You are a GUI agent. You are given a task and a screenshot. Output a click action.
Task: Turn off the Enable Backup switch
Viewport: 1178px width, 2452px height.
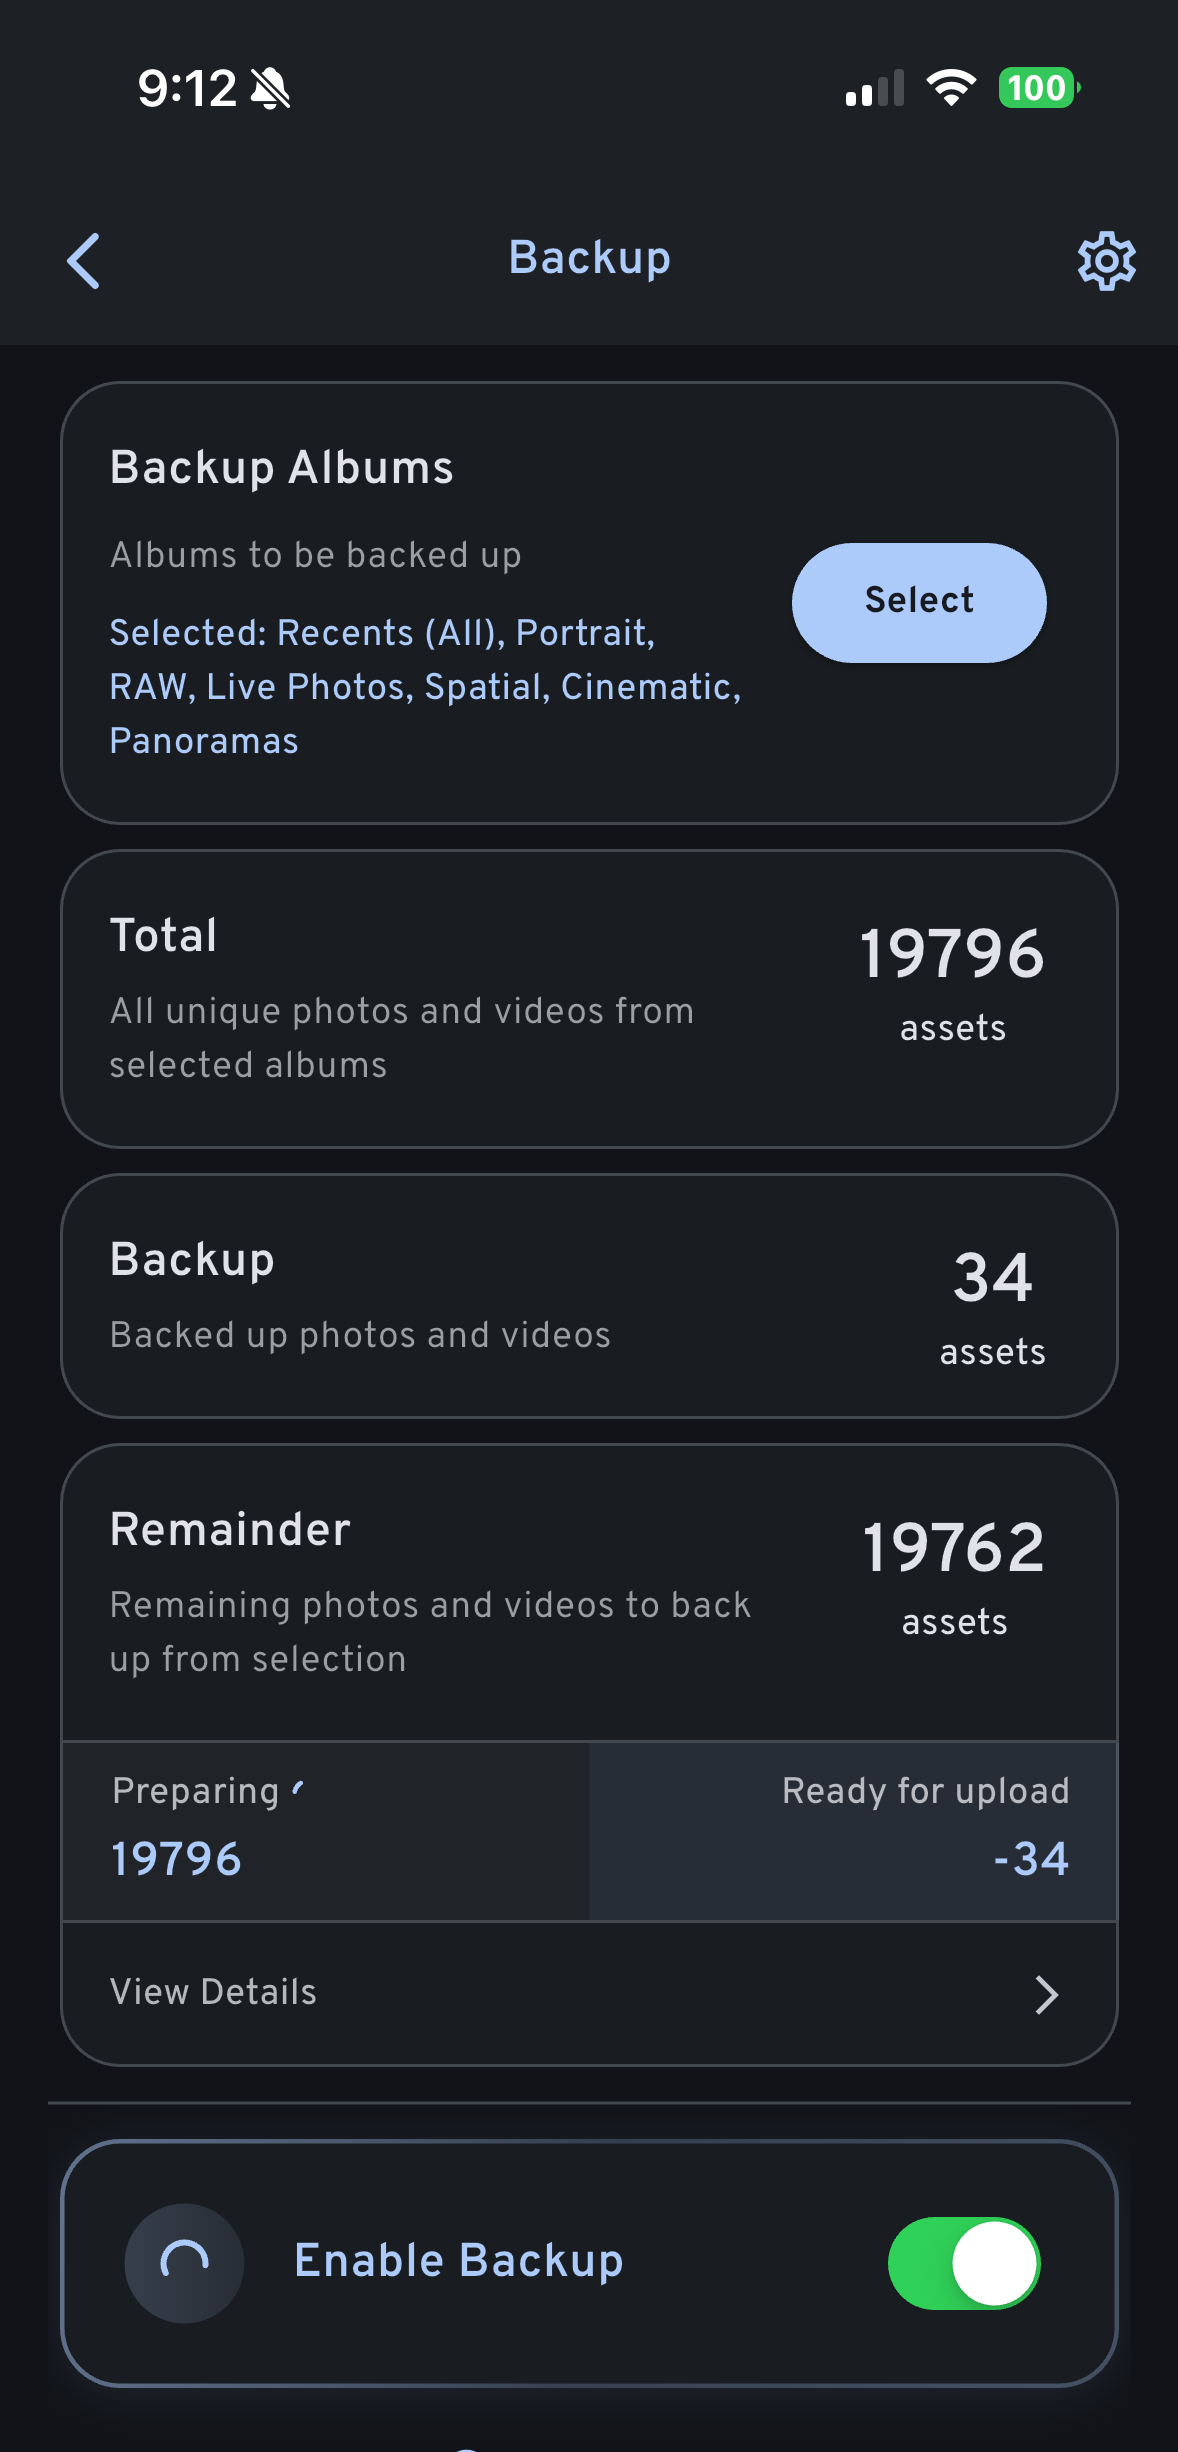964,2262
